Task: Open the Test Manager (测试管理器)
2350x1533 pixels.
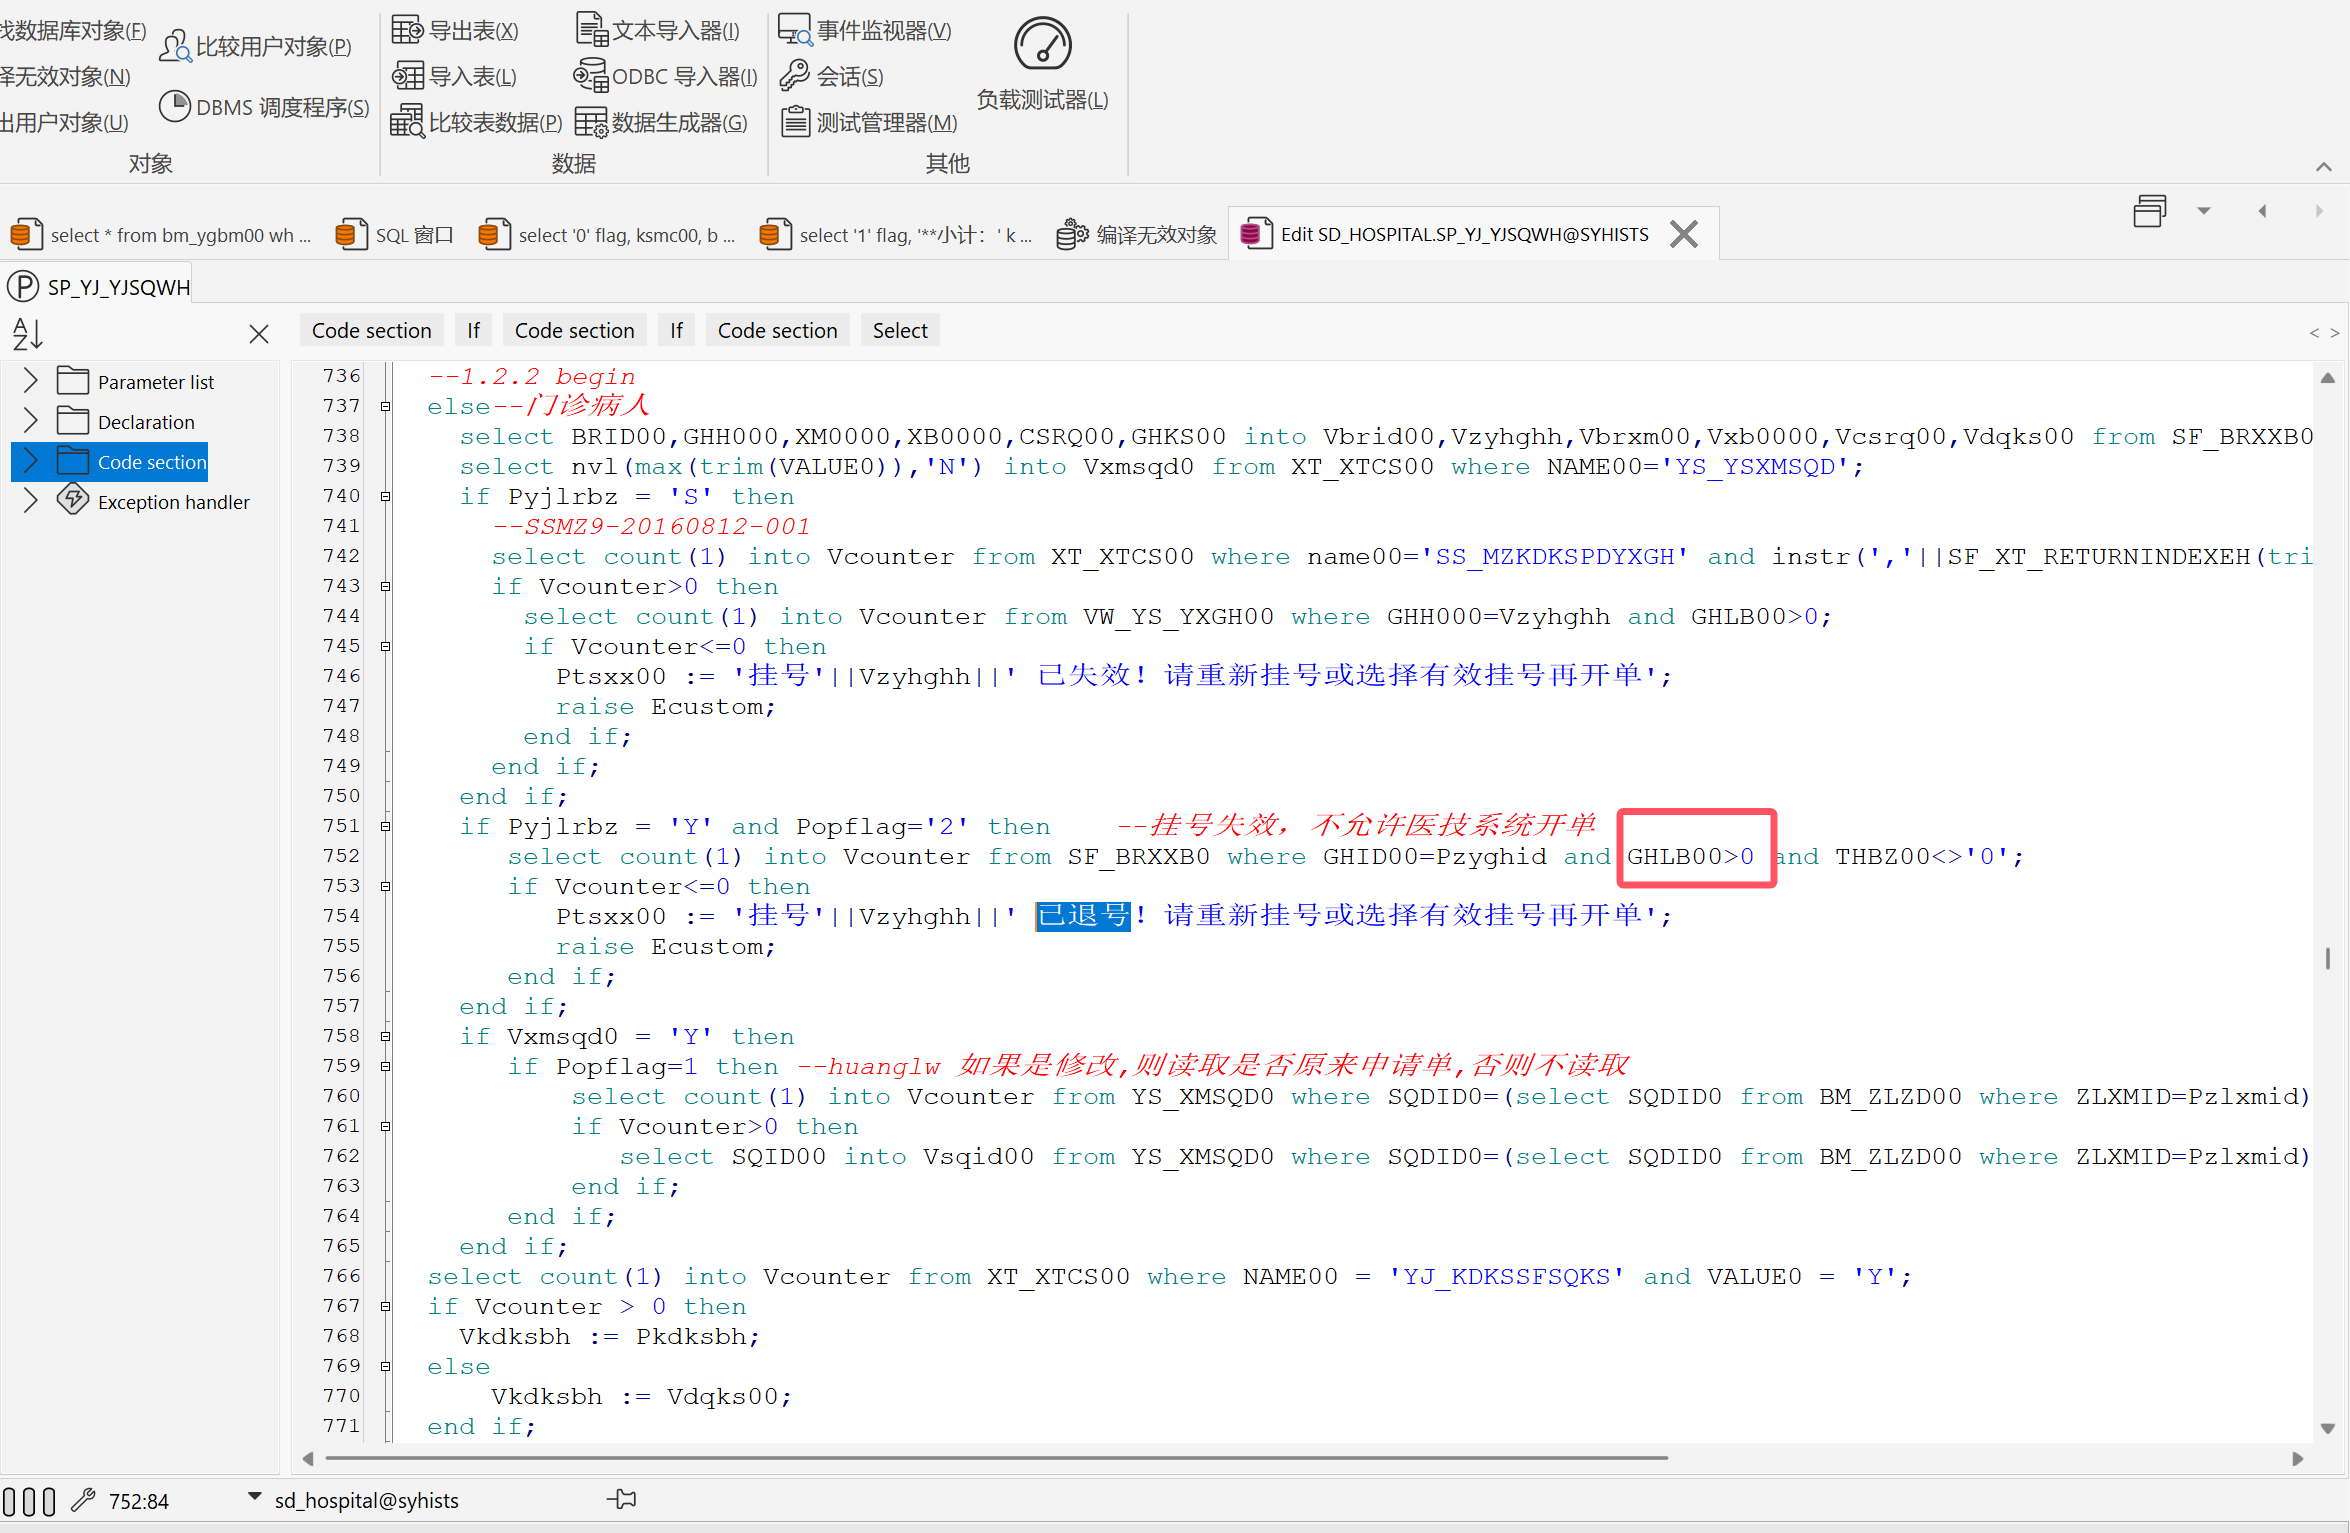Action: [795, 122]
